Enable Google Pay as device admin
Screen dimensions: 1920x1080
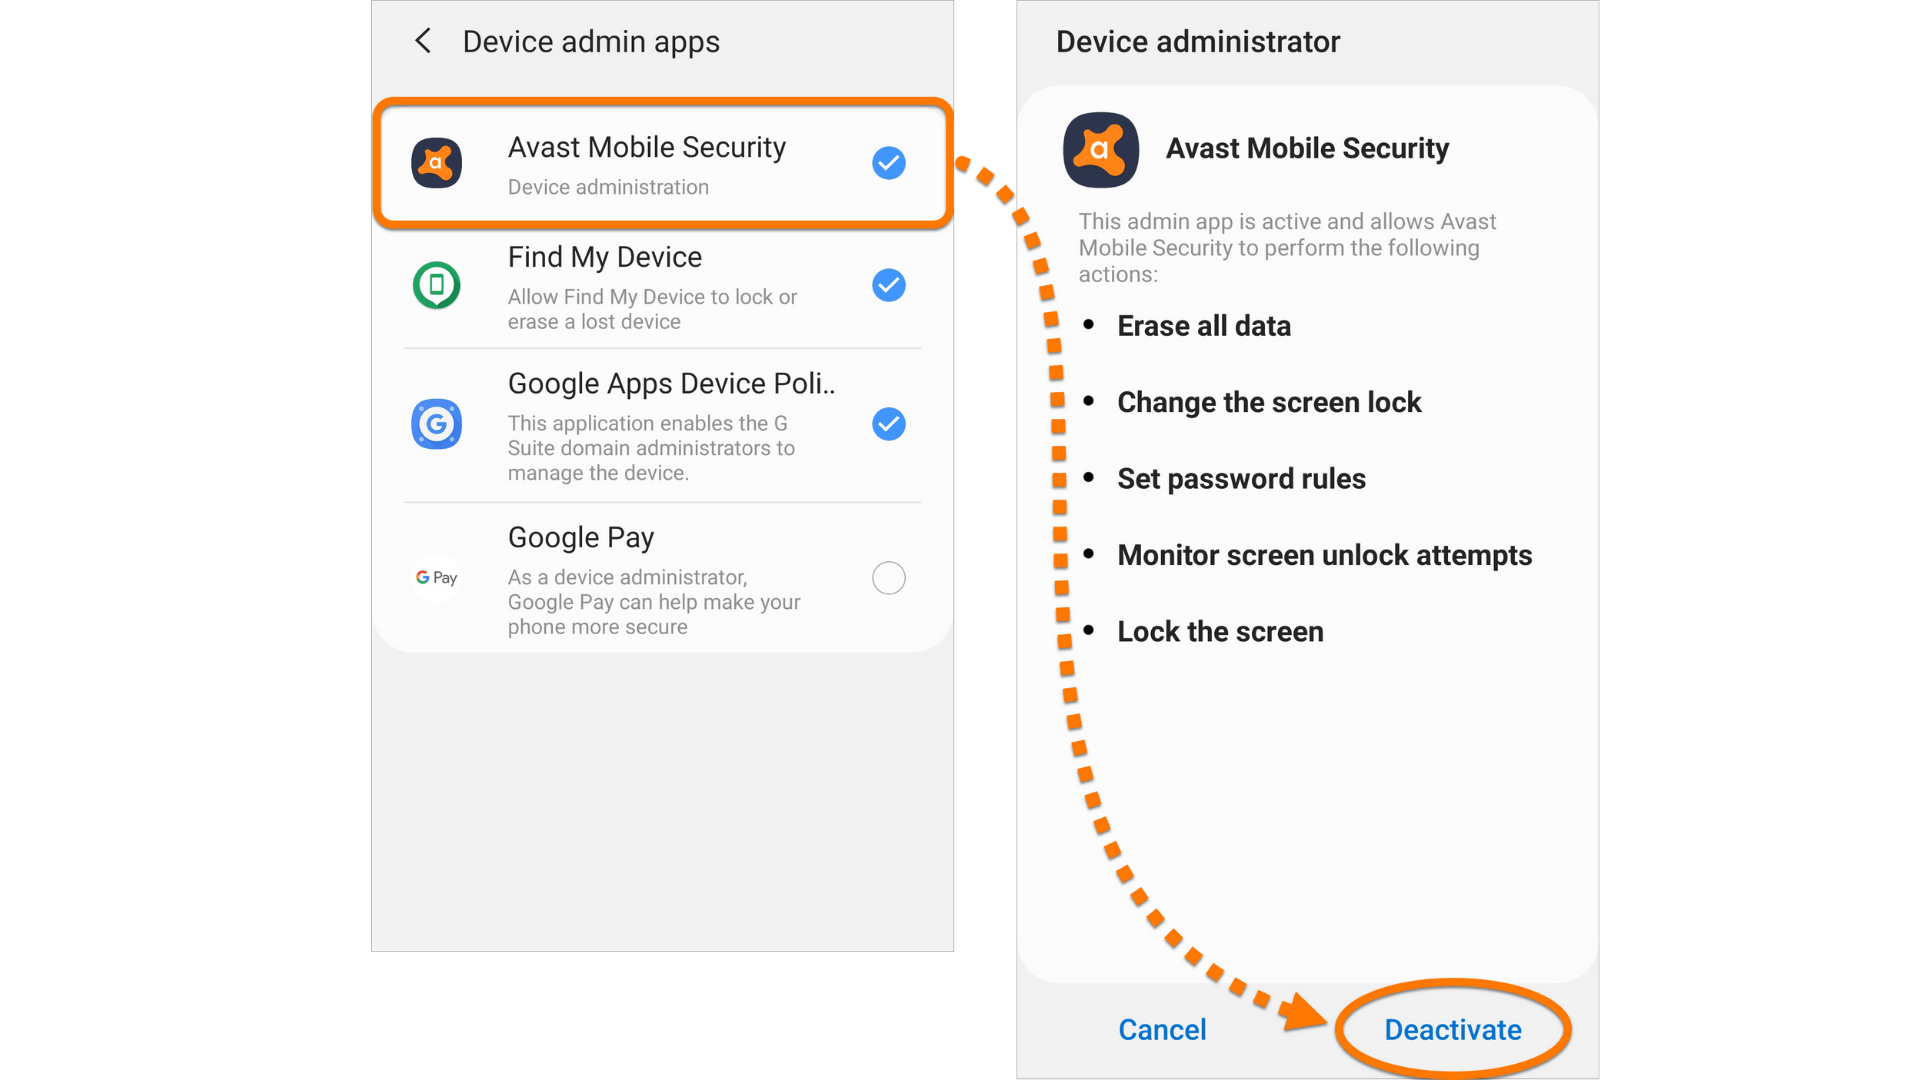point(889,578)
